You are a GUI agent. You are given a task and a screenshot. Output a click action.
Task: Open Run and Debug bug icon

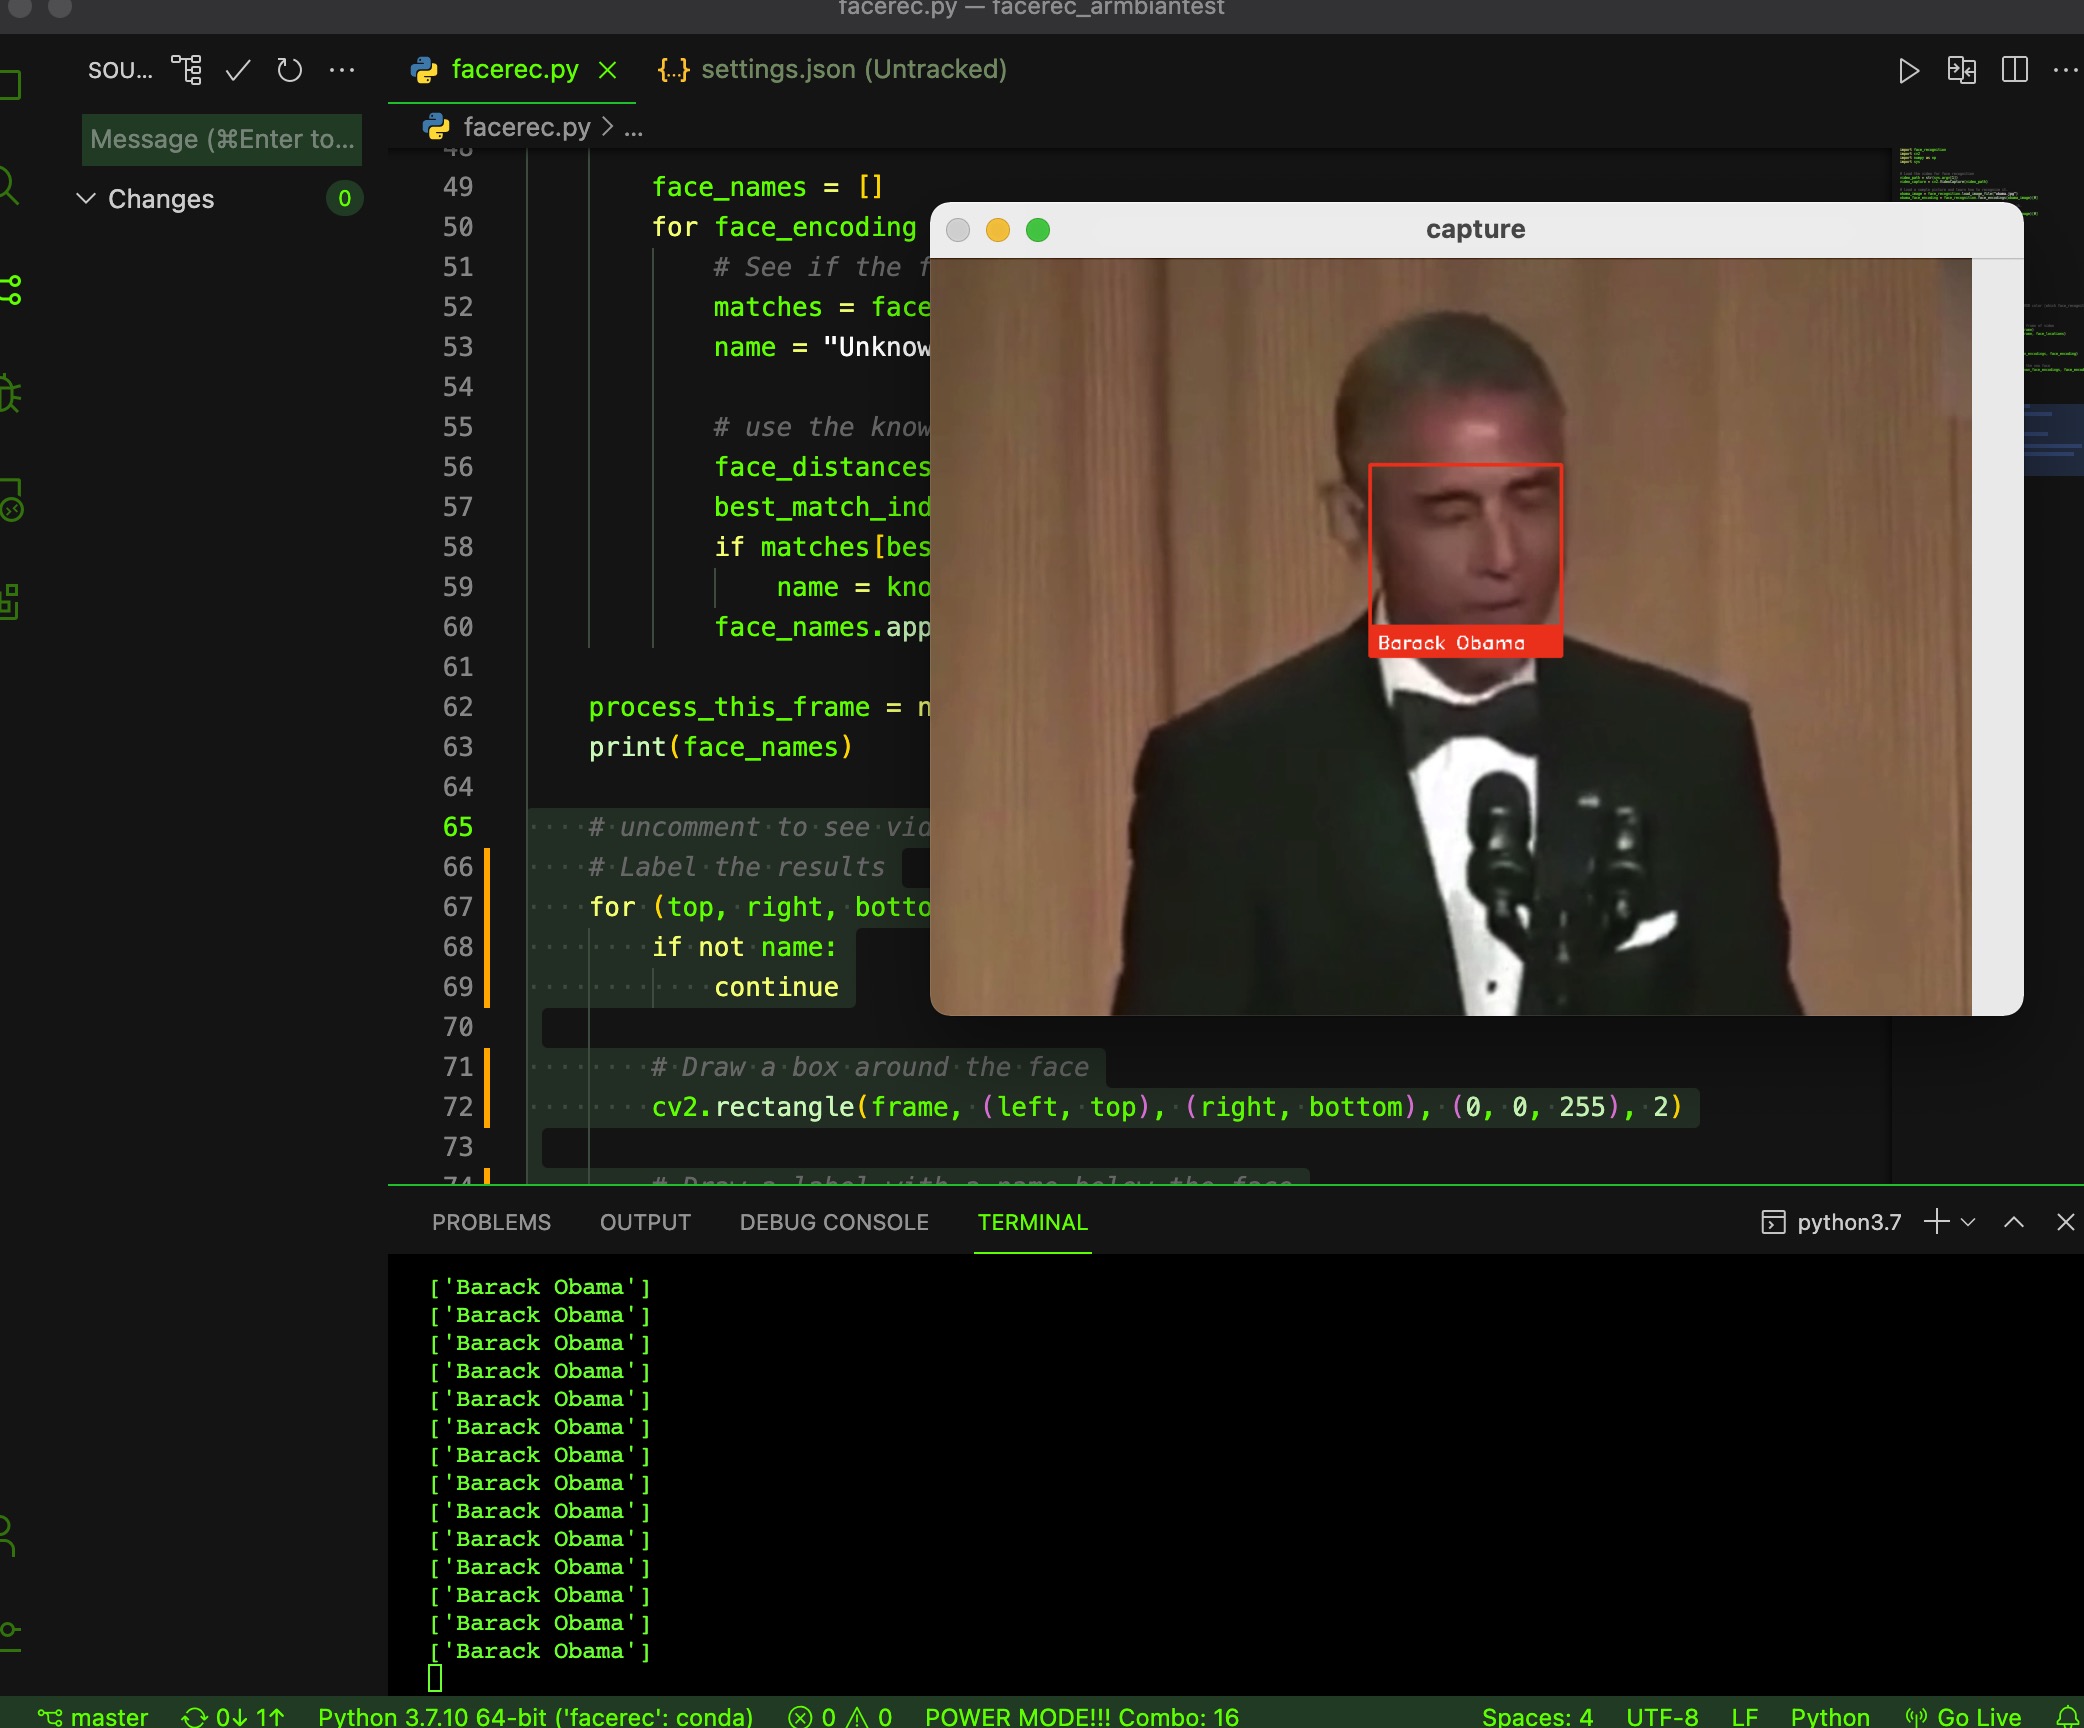[10, 394]
